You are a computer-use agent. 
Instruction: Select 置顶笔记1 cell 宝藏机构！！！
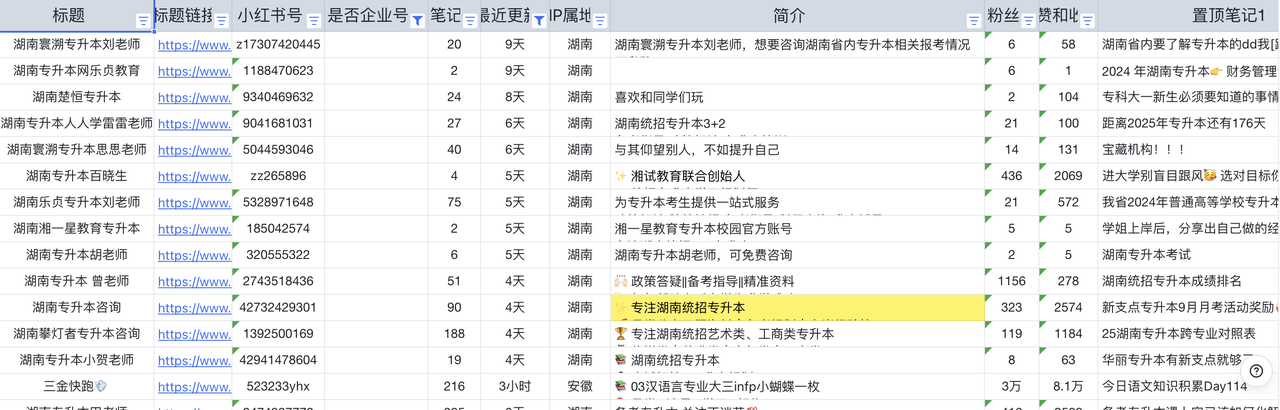tap(1189, 150)
